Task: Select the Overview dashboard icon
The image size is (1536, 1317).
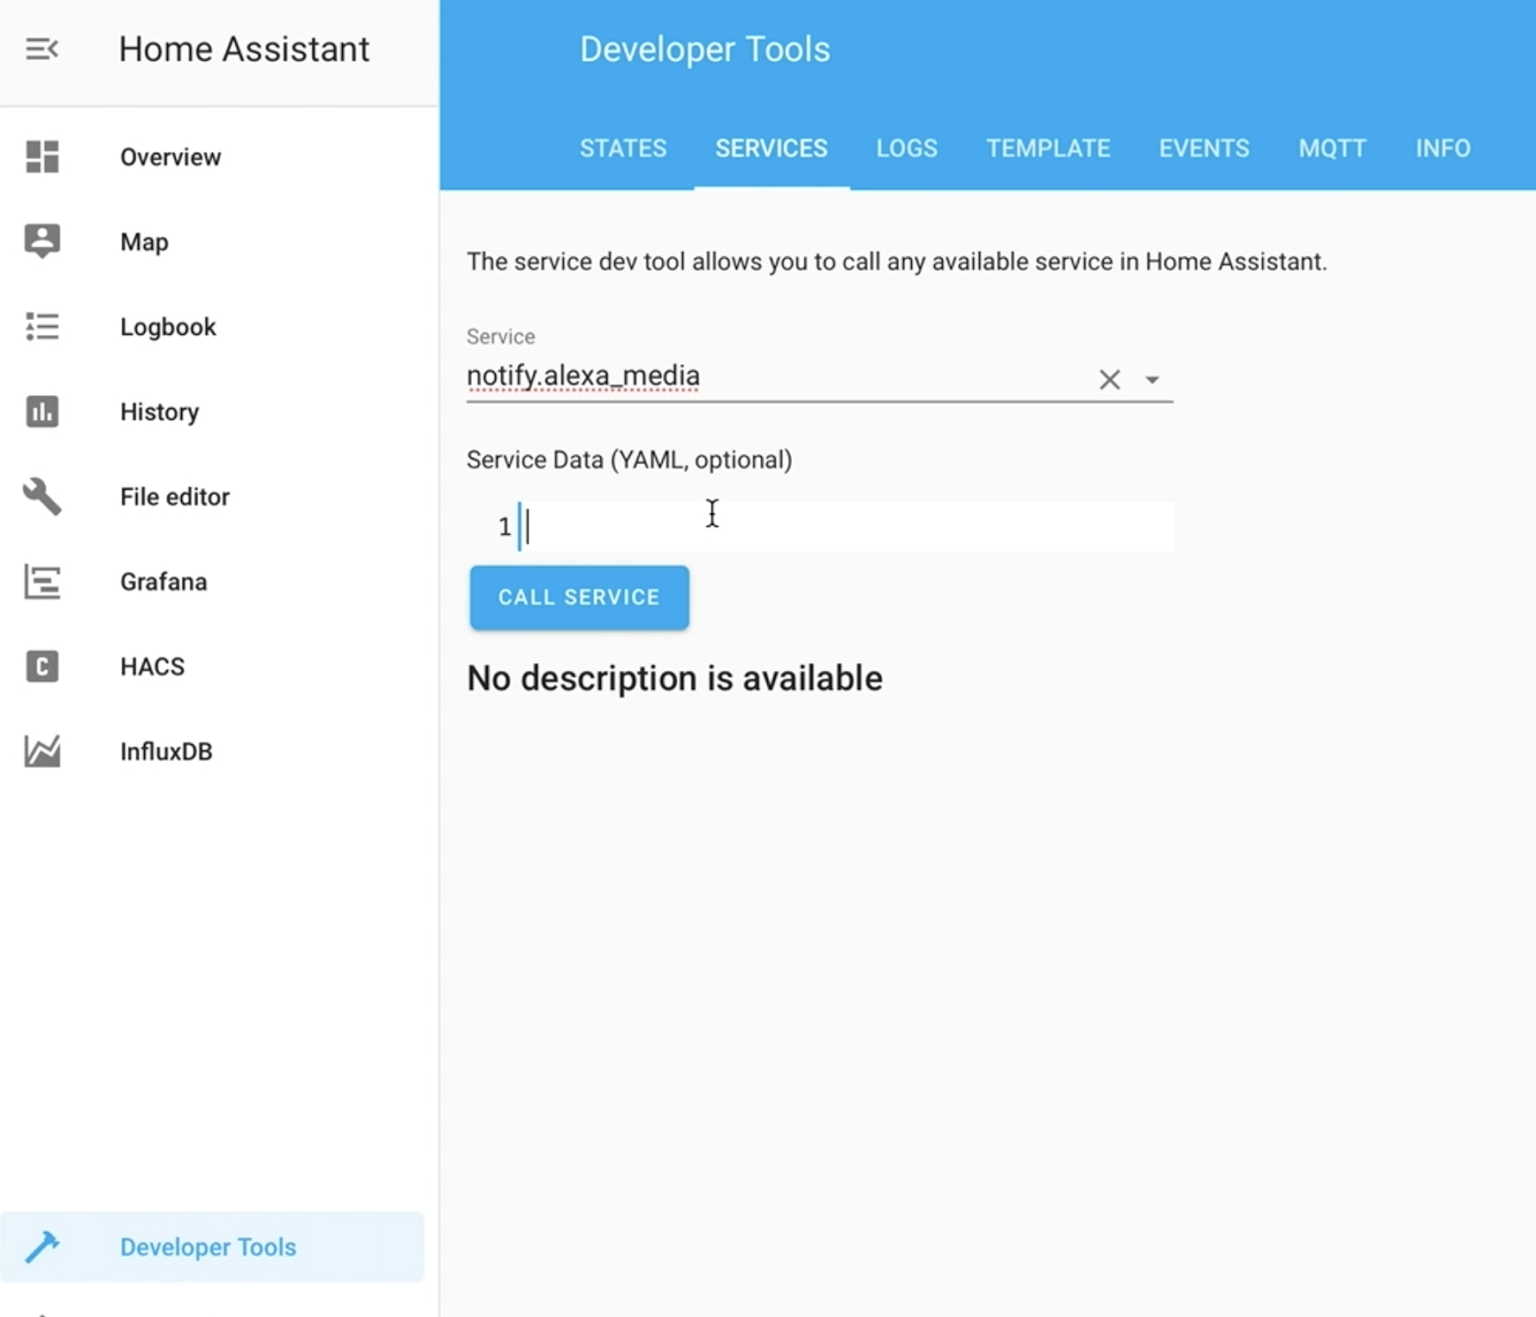Action: point(42,156)
